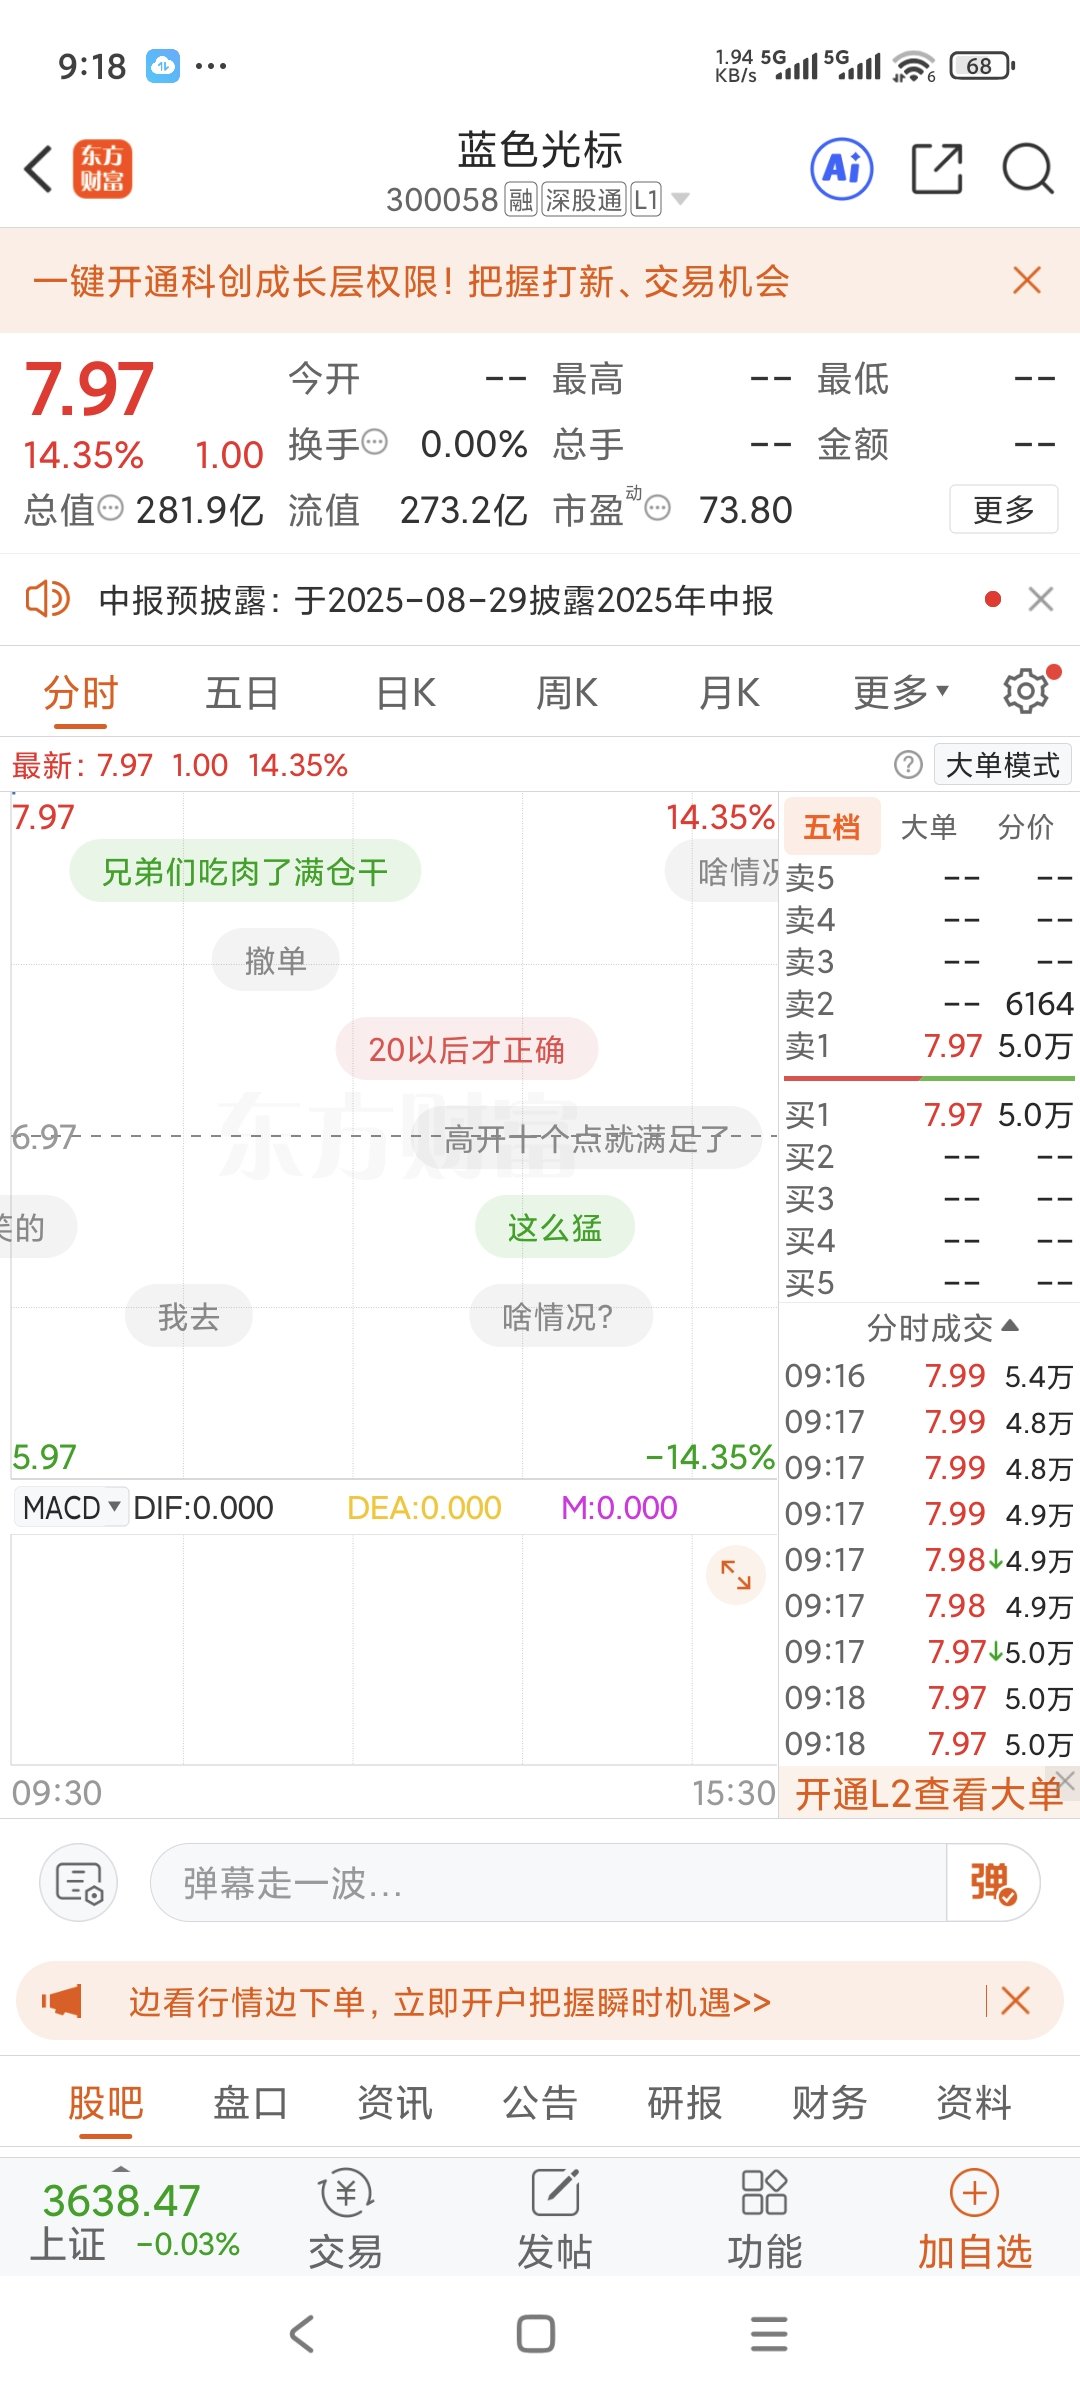This screenshot has height=2400, width=1080.
Task: Tap the 卖1 7.97 order row
Action: coord(928,1045)
